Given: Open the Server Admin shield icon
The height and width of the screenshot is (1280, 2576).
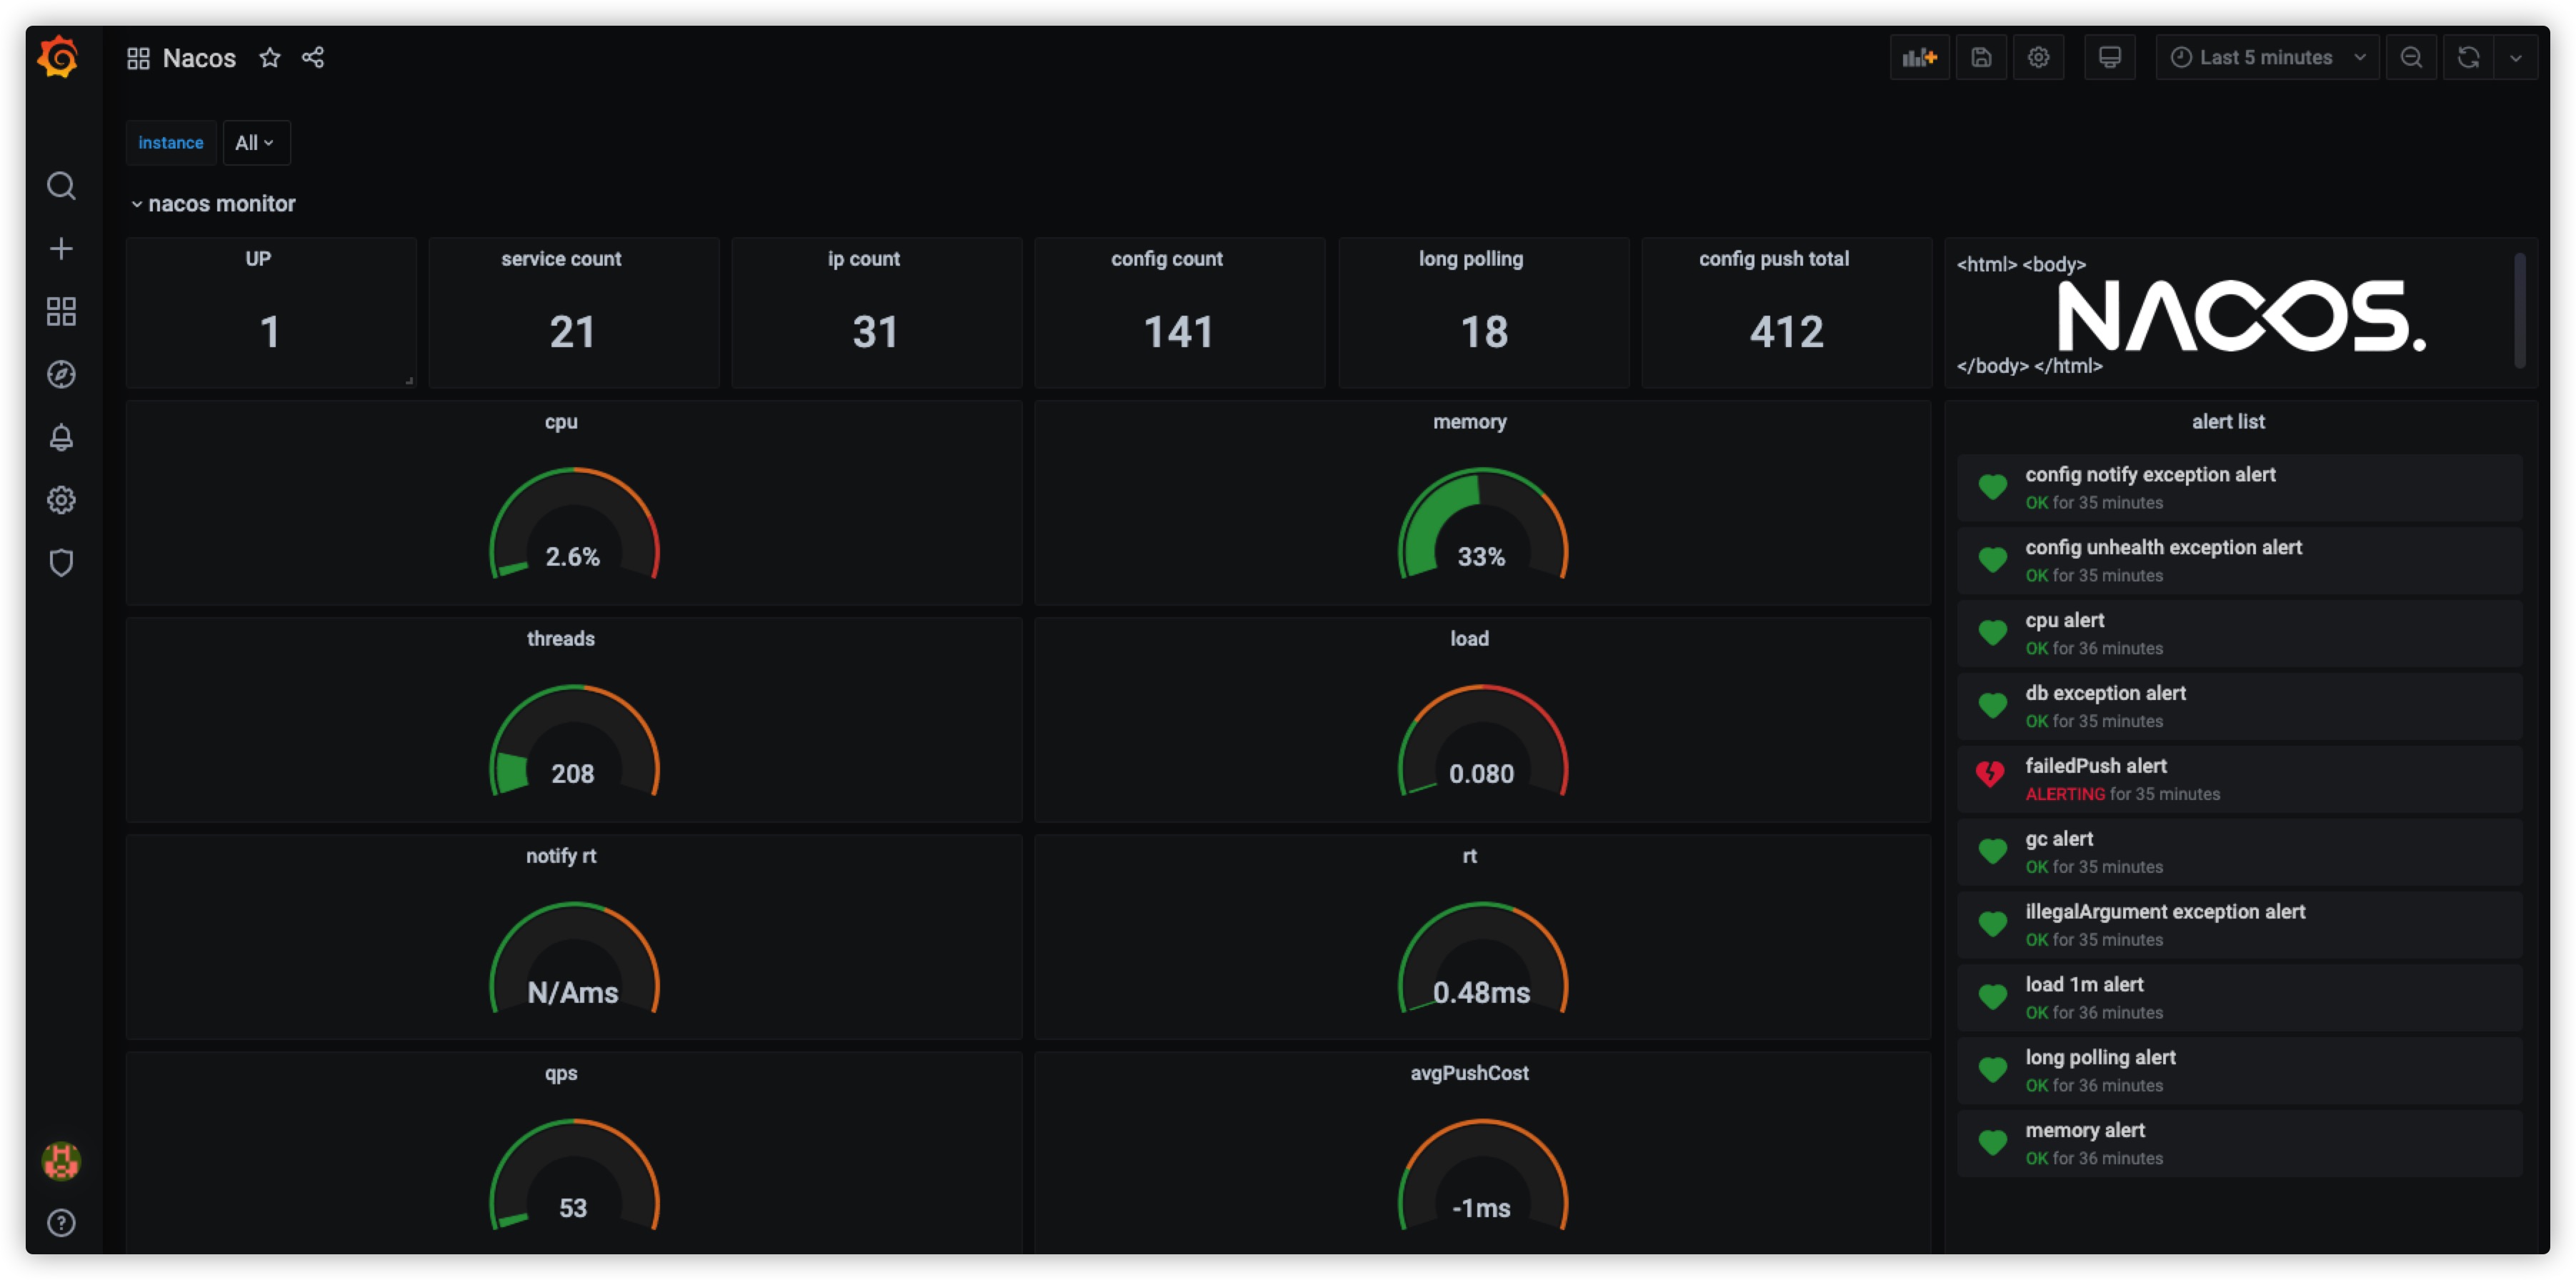Looking at the screenshot, I should click(x=61, y=563).
